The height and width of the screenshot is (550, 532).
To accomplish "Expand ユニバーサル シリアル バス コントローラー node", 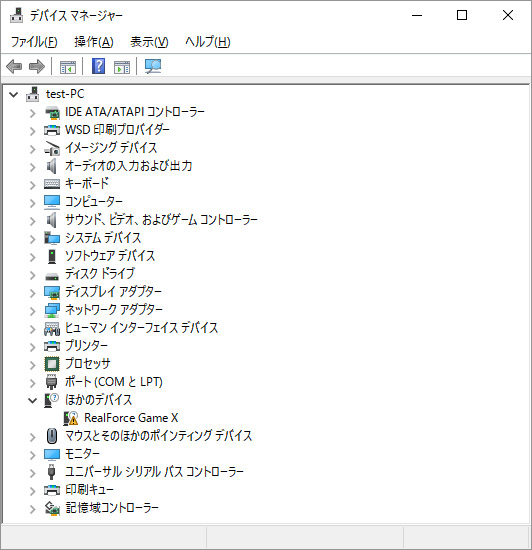I will [33, 473].
